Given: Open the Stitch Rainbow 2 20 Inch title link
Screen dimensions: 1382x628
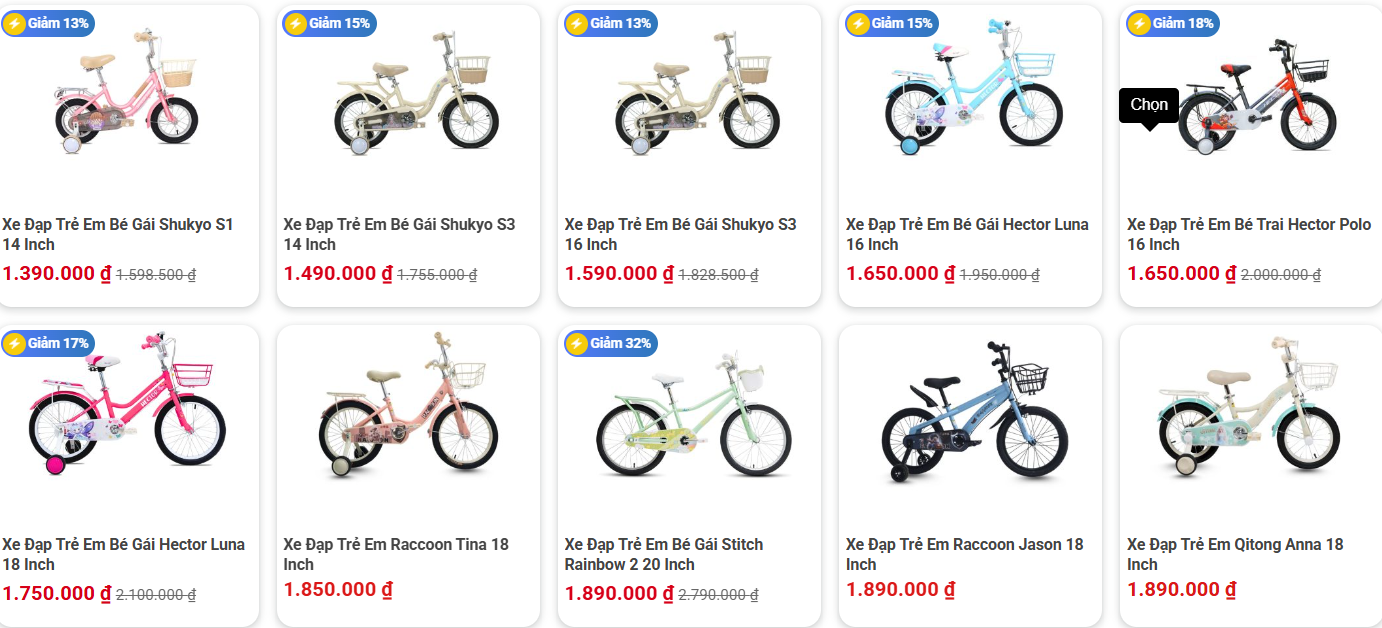Looking at the screenshot, I should 663,554.
